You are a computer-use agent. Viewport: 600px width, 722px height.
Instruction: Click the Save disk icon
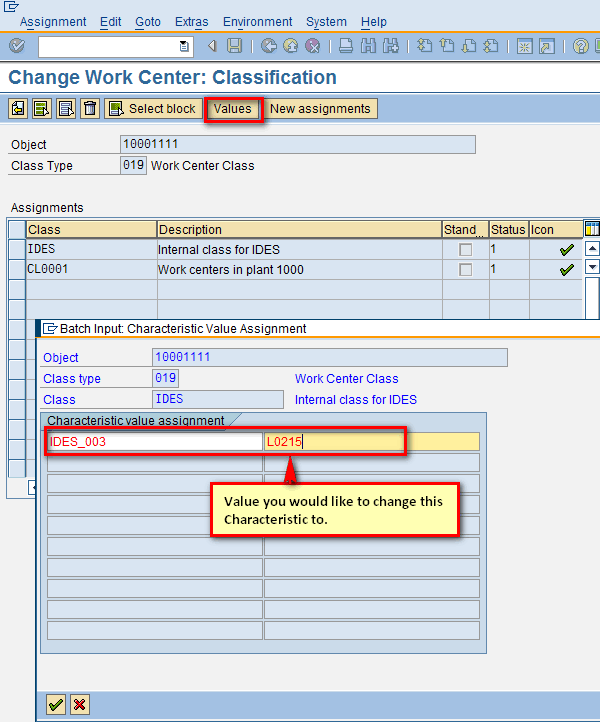click(234, 46)
